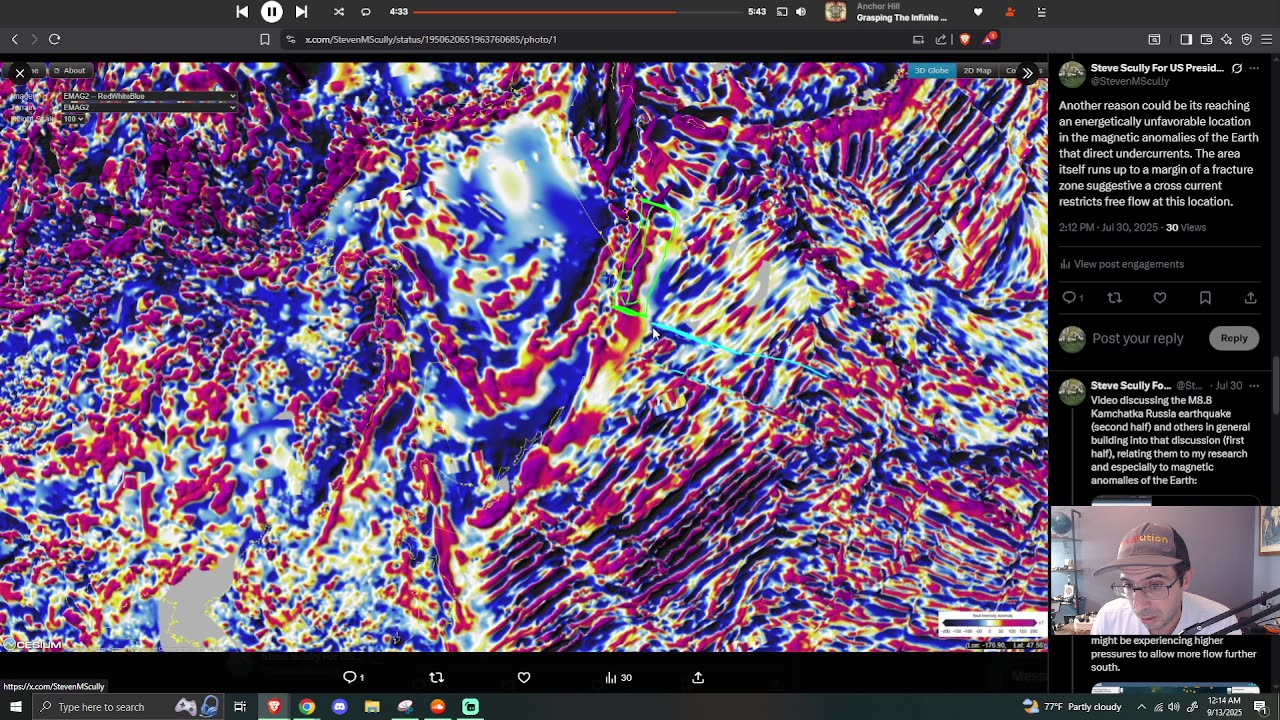Switch to the 2D Map tab
Screen dimensions: 1280x720
click(977, 71)
